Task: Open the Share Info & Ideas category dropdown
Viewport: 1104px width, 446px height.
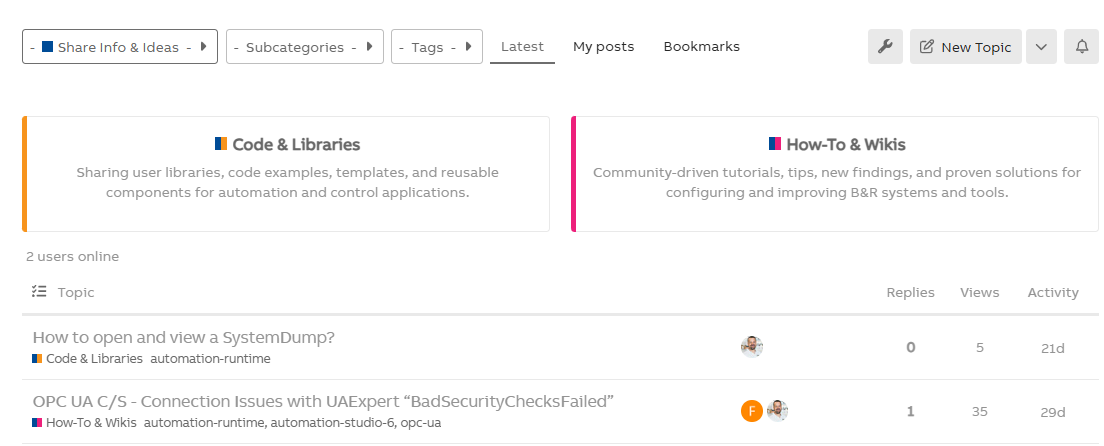Action: [120, 47]
